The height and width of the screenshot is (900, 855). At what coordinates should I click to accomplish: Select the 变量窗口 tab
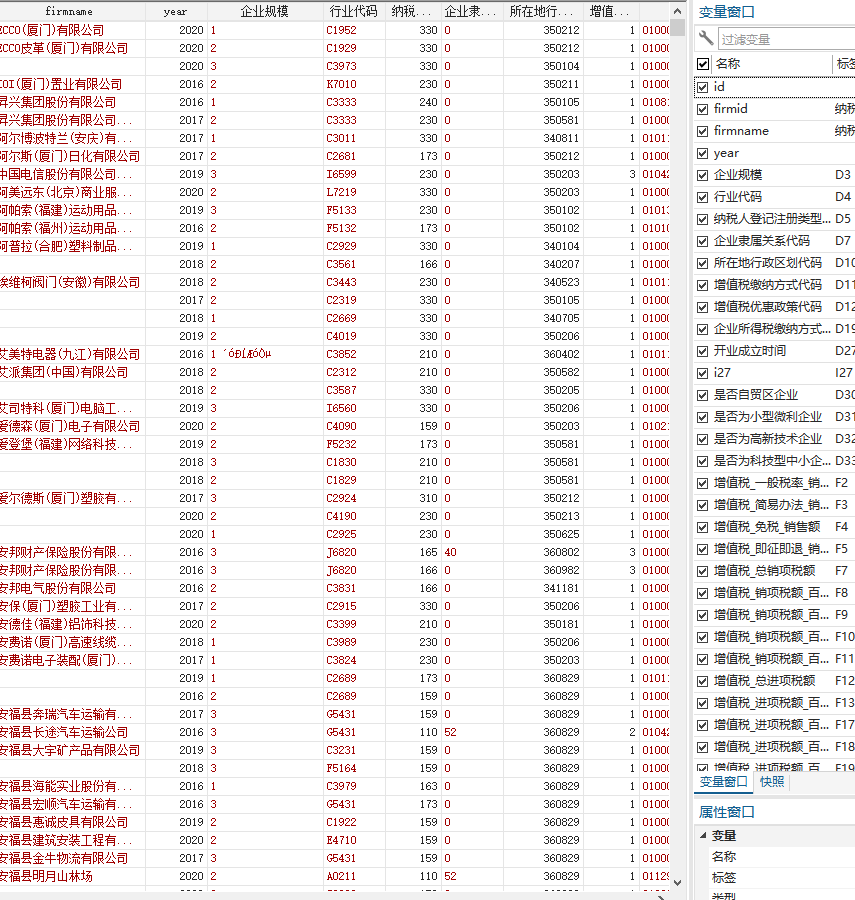(723, 782)
